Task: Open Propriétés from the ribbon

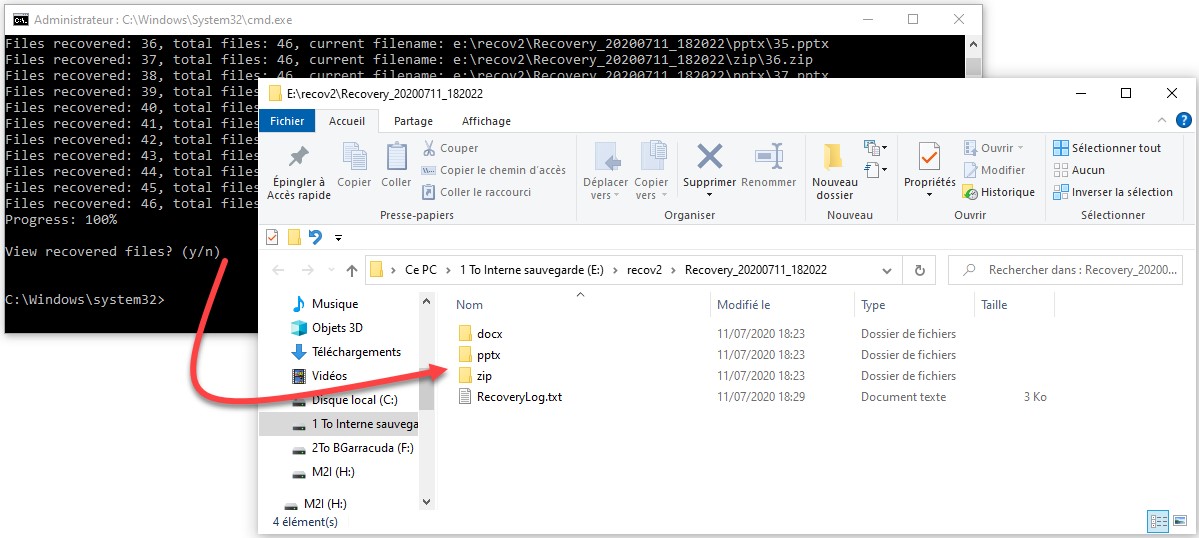Action: click(x=929, y=160)
